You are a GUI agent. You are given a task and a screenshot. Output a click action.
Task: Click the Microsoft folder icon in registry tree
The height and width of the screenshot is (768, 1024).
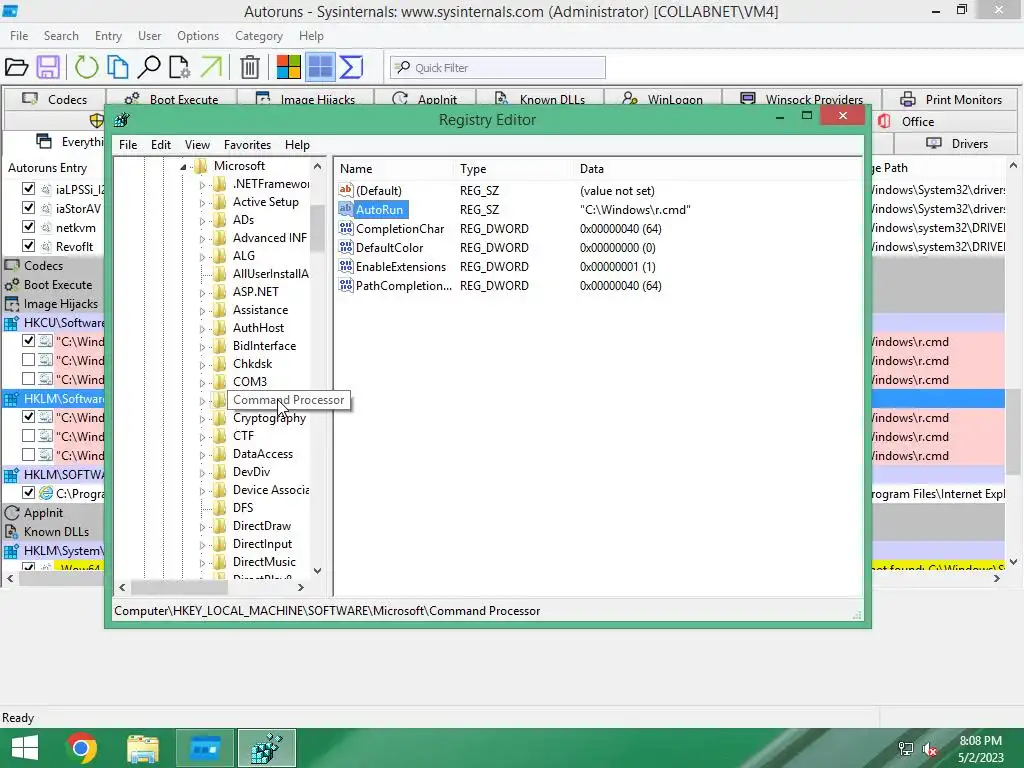pos(200,166)
